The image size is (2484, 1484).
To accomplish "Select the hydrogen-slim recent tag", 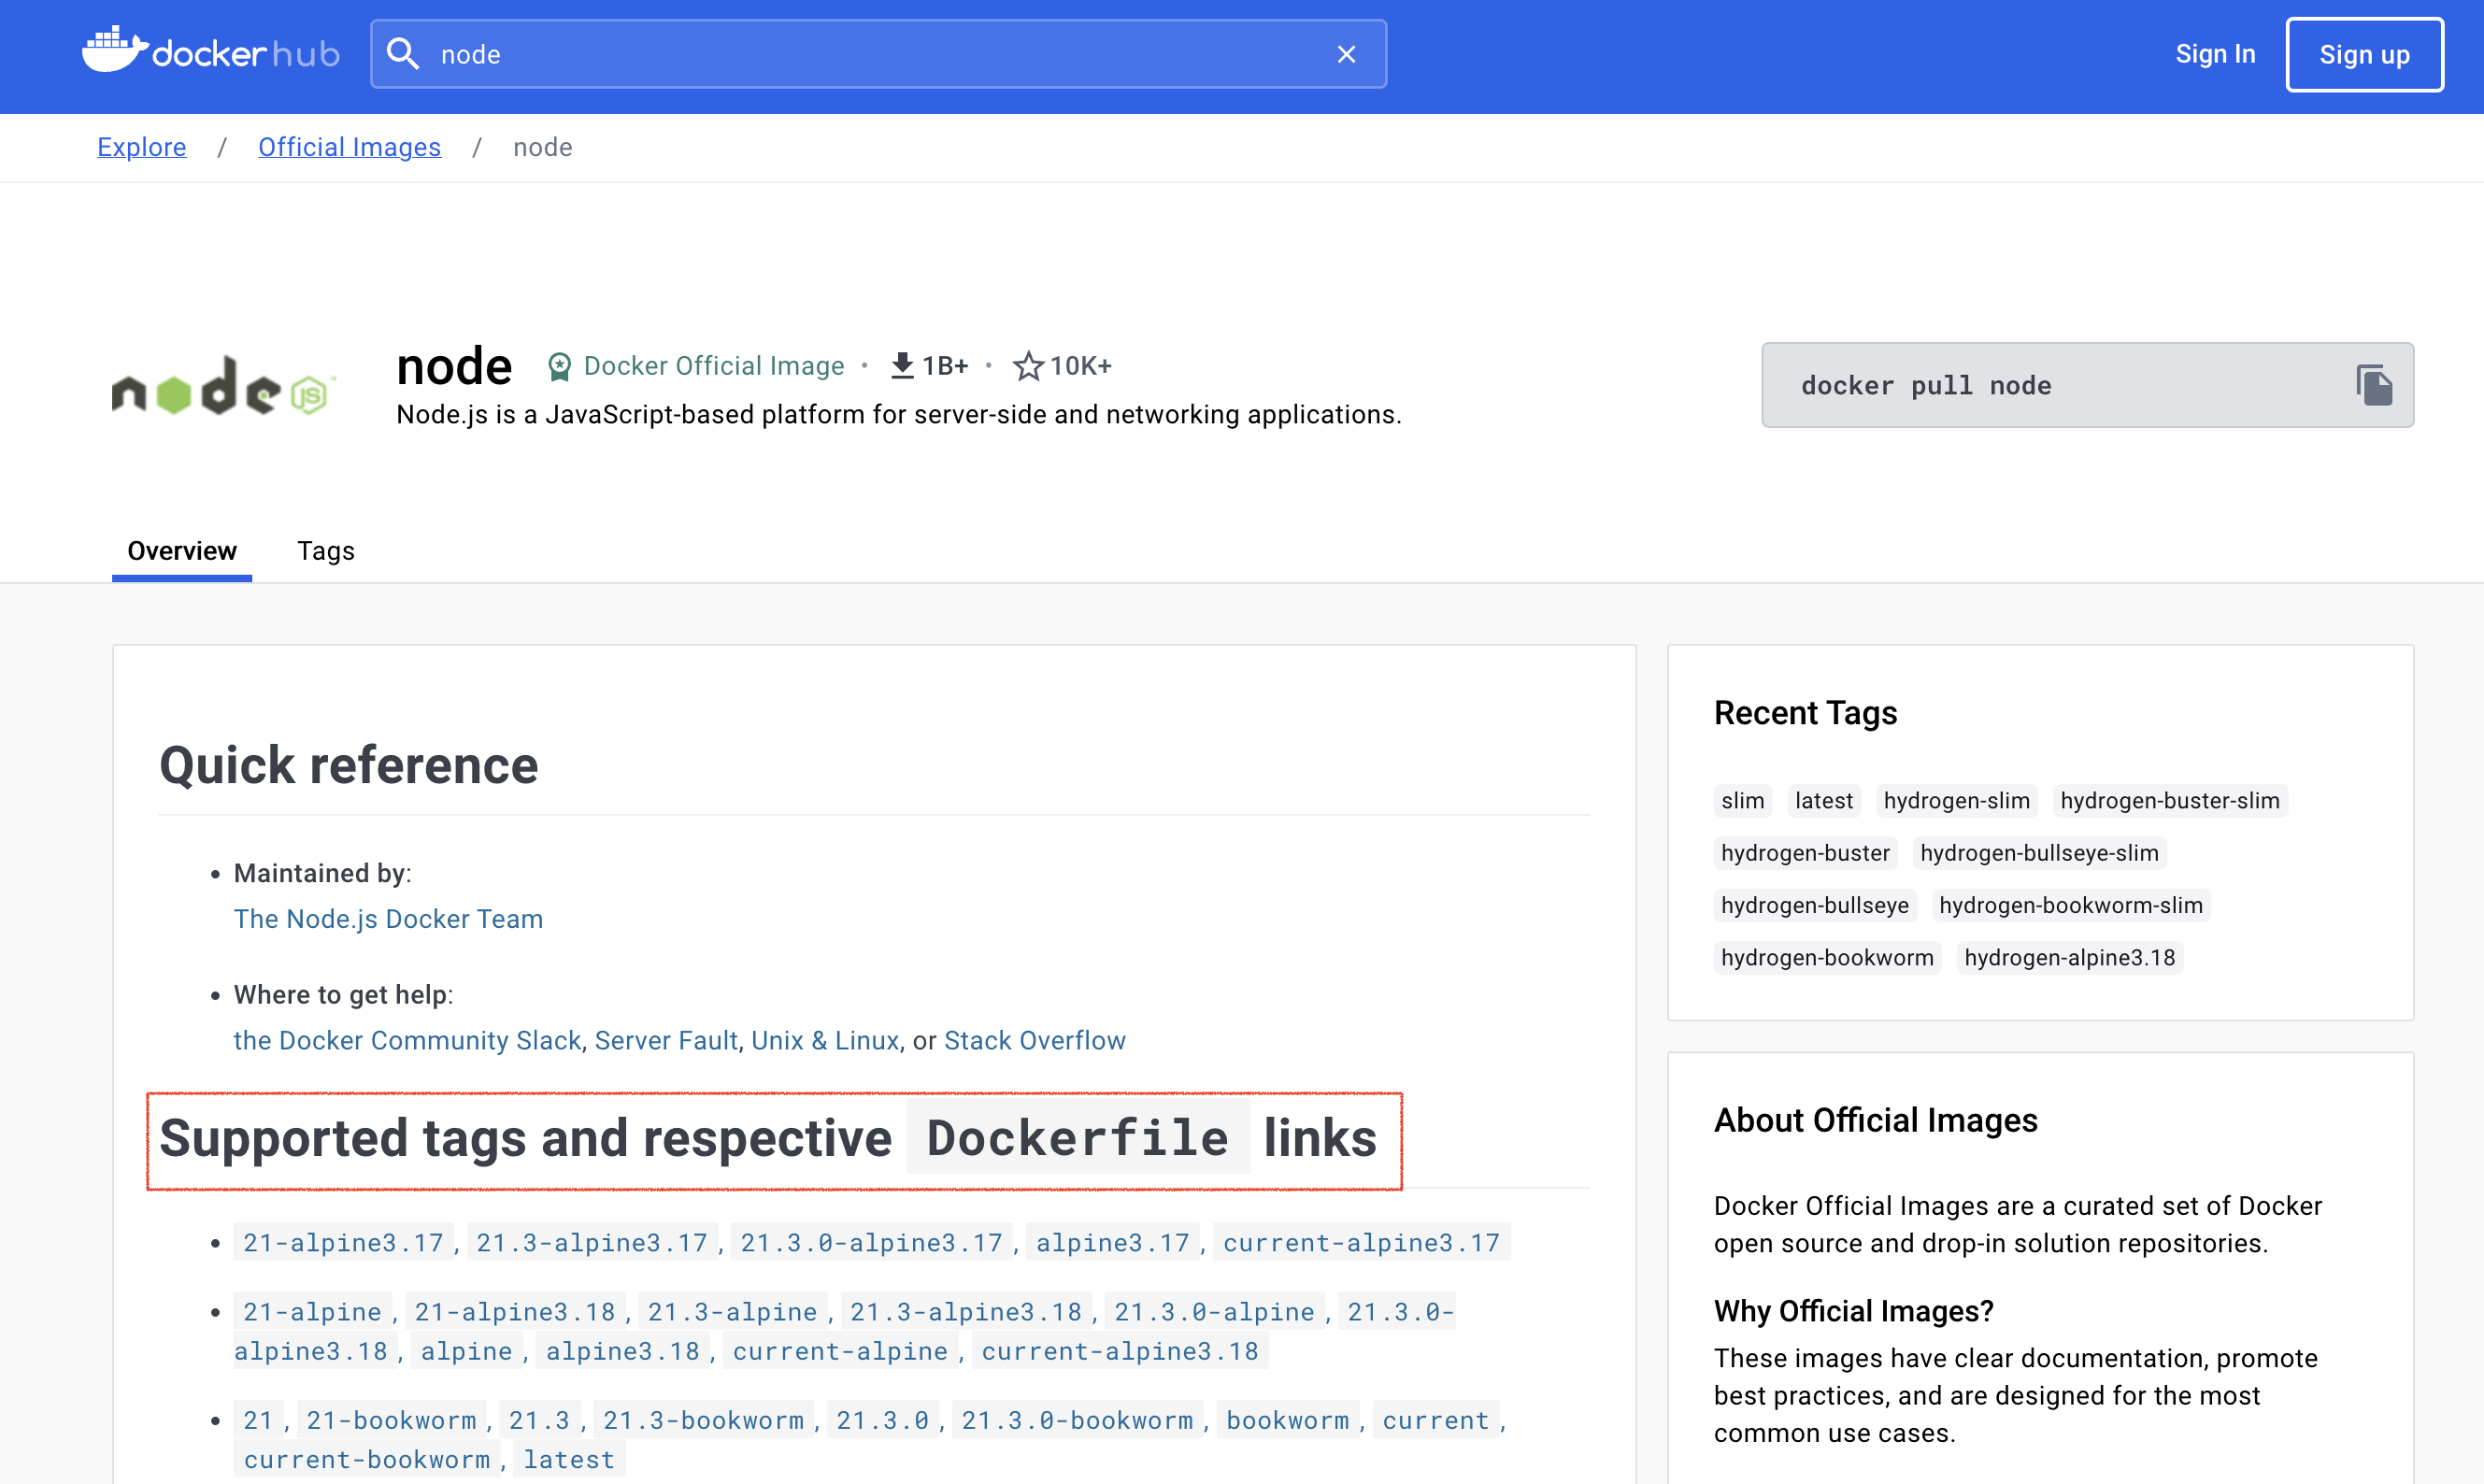I will pyautogui.click(x=1956, y=800).
